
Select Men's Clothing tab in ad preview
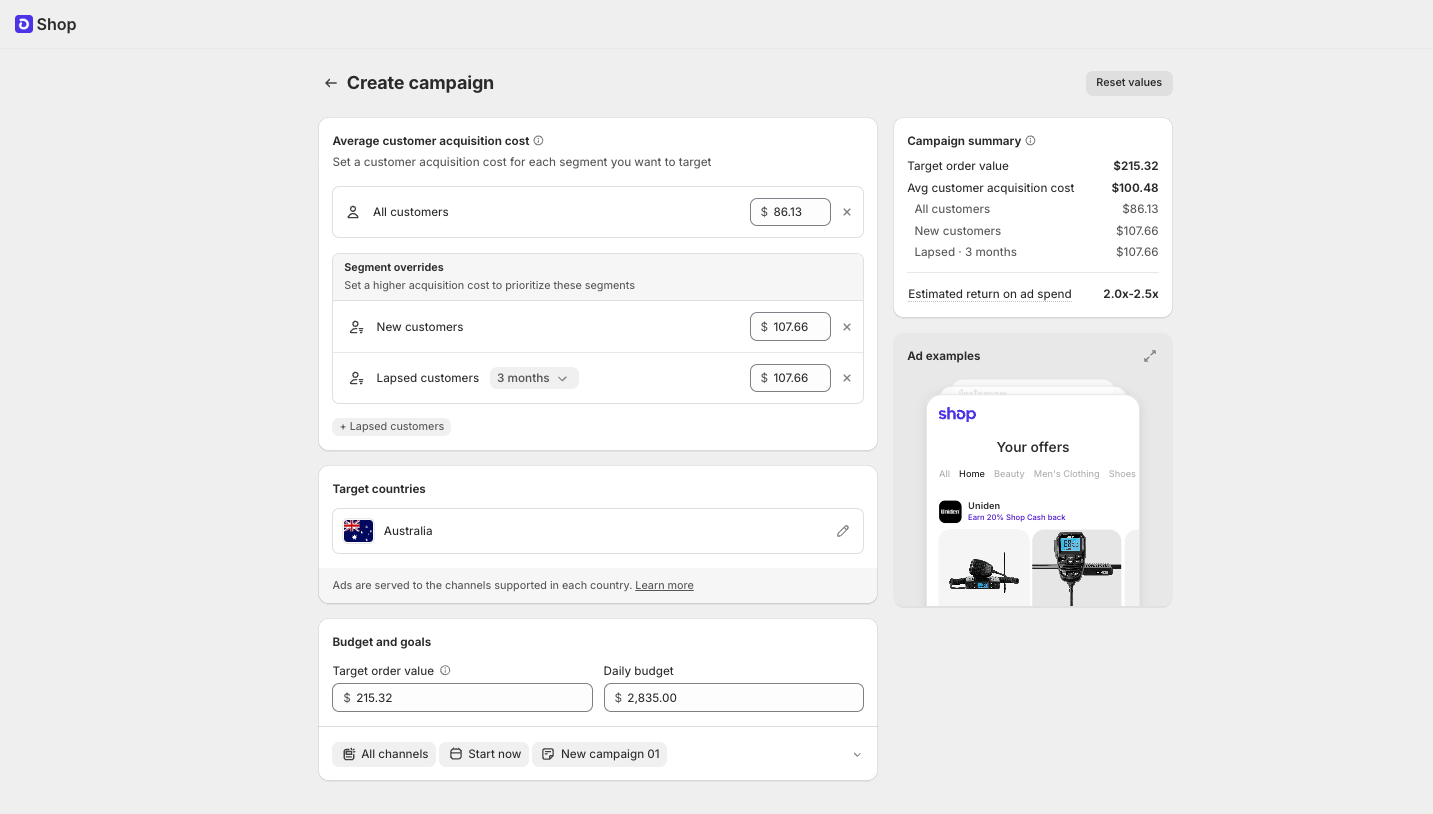(1066, 474)
